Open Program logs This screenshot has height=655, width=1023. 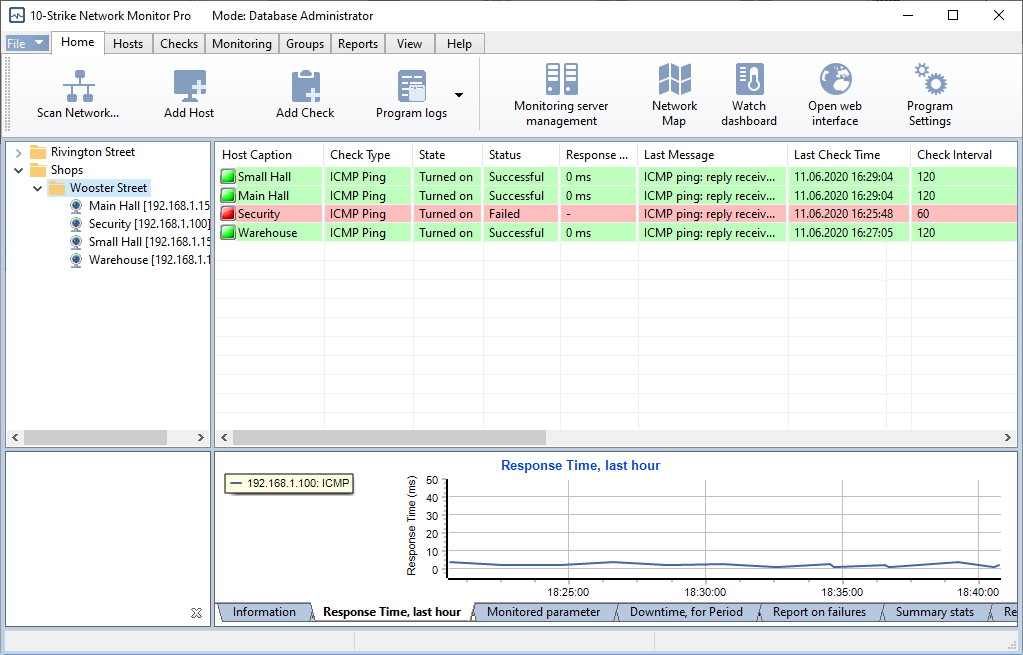pyautogui.click(x=412, y=95)
